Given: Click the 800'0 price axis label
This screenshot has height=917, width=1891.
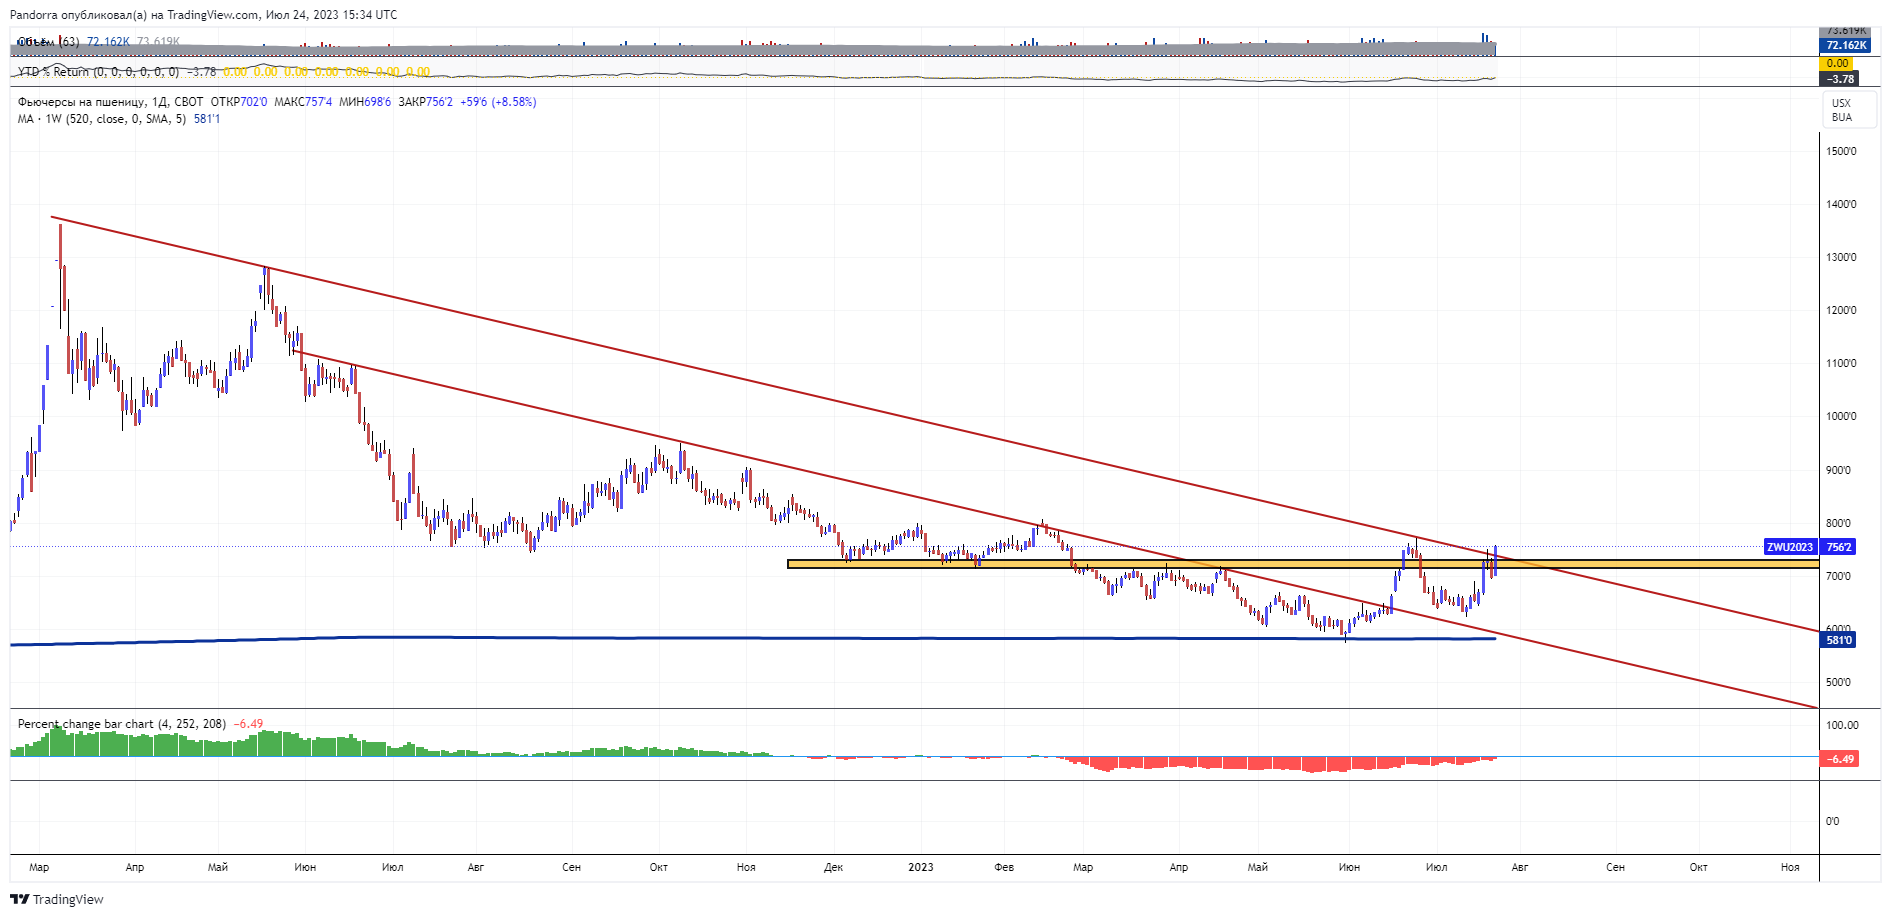Looking at the screenshot, I should pos(1838,523).
